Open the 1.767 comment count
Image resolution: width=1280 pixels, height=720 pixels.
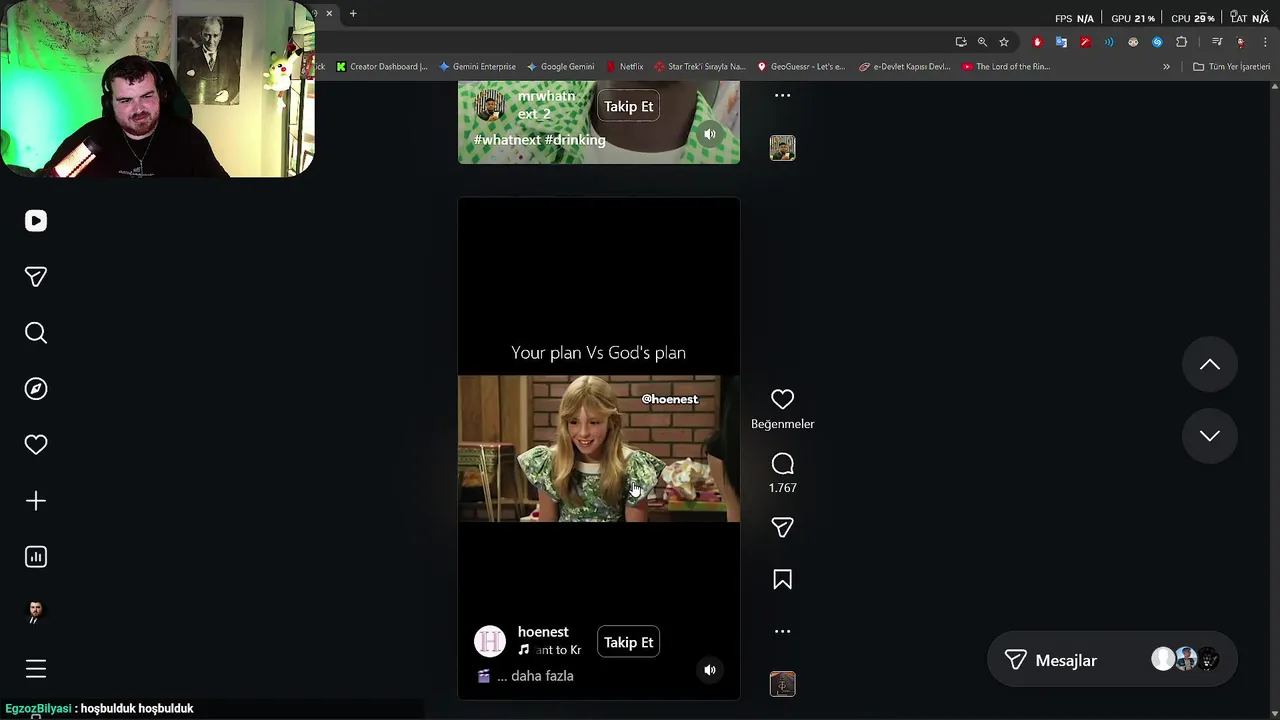click(x=782, y=488)
